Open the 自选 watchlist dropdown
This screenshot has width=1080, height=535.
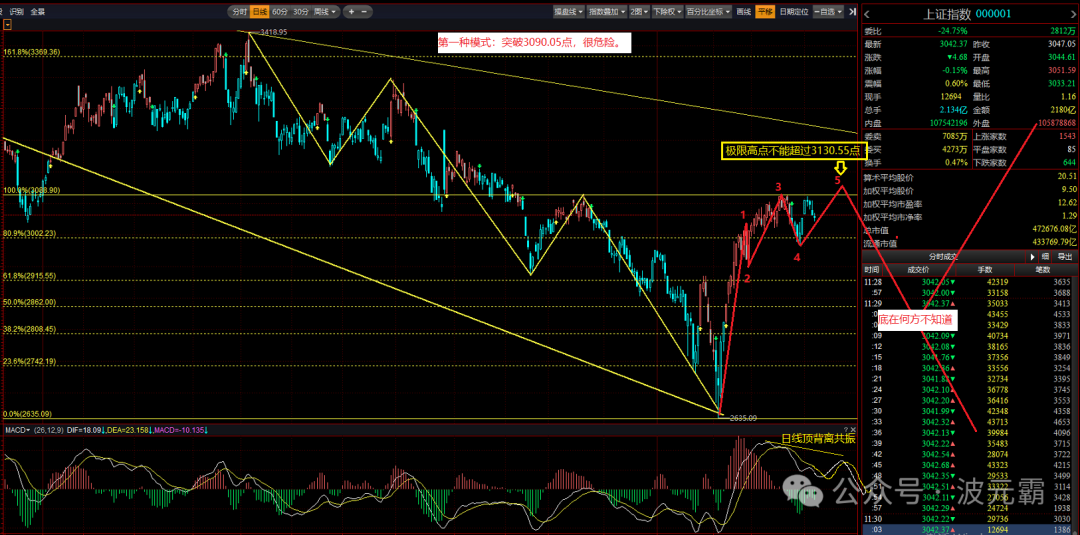[x=827, y=11]
